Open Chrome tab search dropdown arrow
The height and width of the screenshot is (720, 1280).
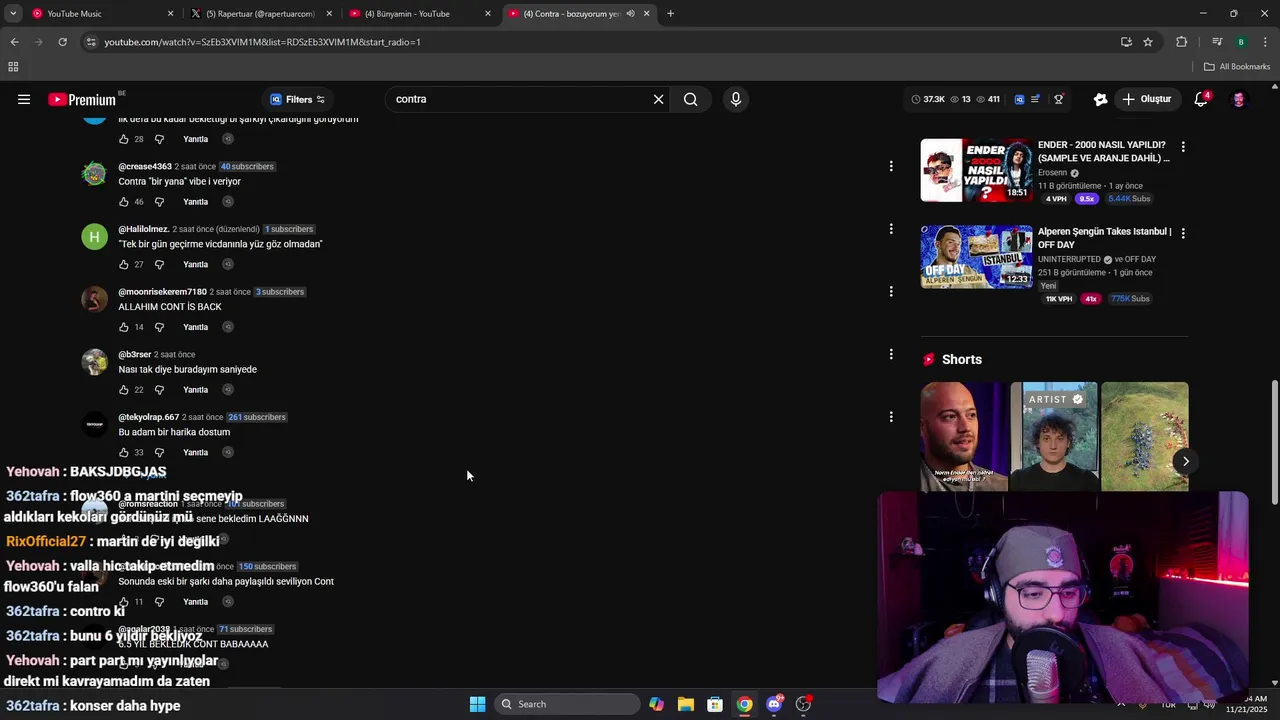coord(13,14)
